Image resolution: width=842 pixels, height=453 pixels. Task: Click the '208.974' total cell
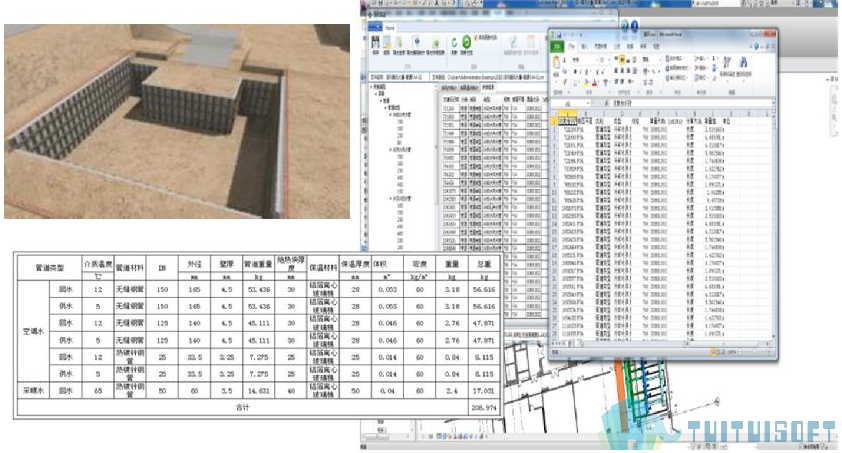(x=483, y=407)
